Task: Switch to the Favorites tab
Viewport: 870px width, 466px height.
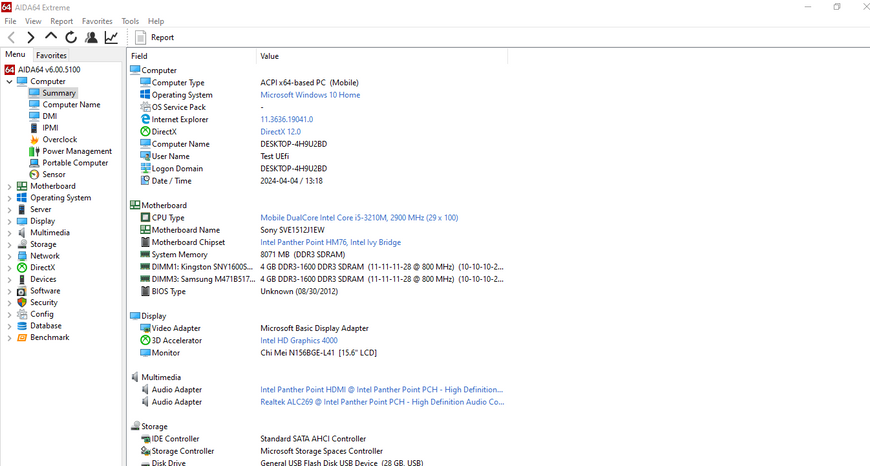Action: click(x=51, y=55)
